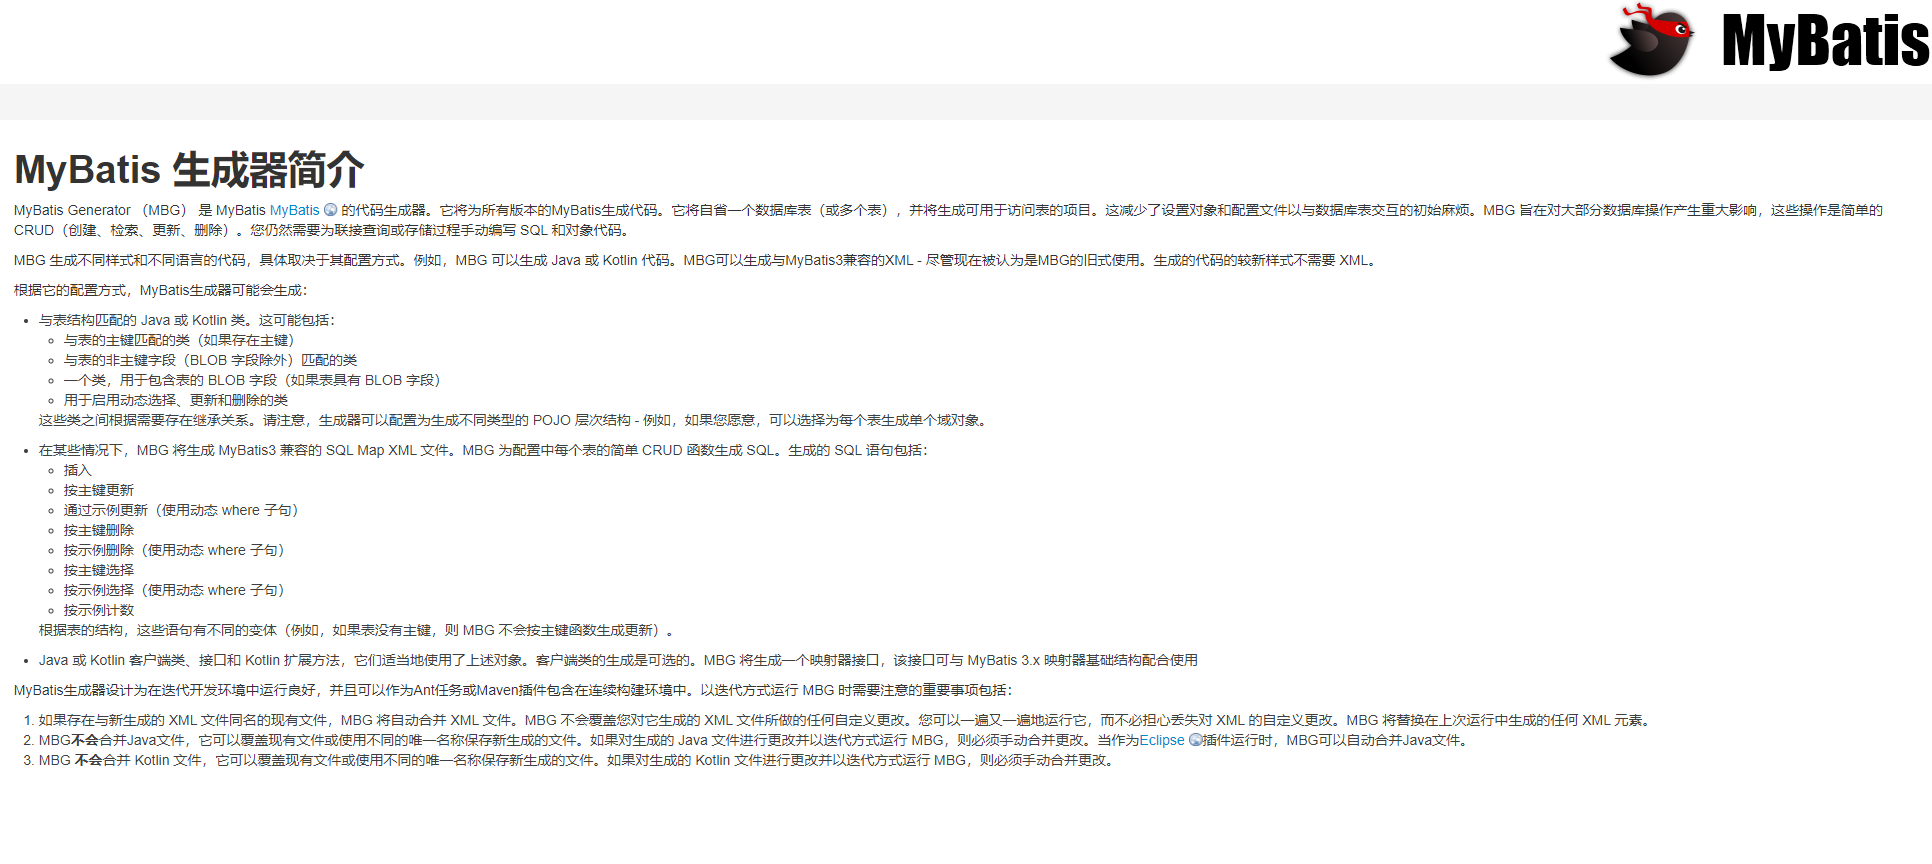Click the item about classes containing BLOB fields
The width and height of the screenshot is (1932, 864).
point(255,380)
